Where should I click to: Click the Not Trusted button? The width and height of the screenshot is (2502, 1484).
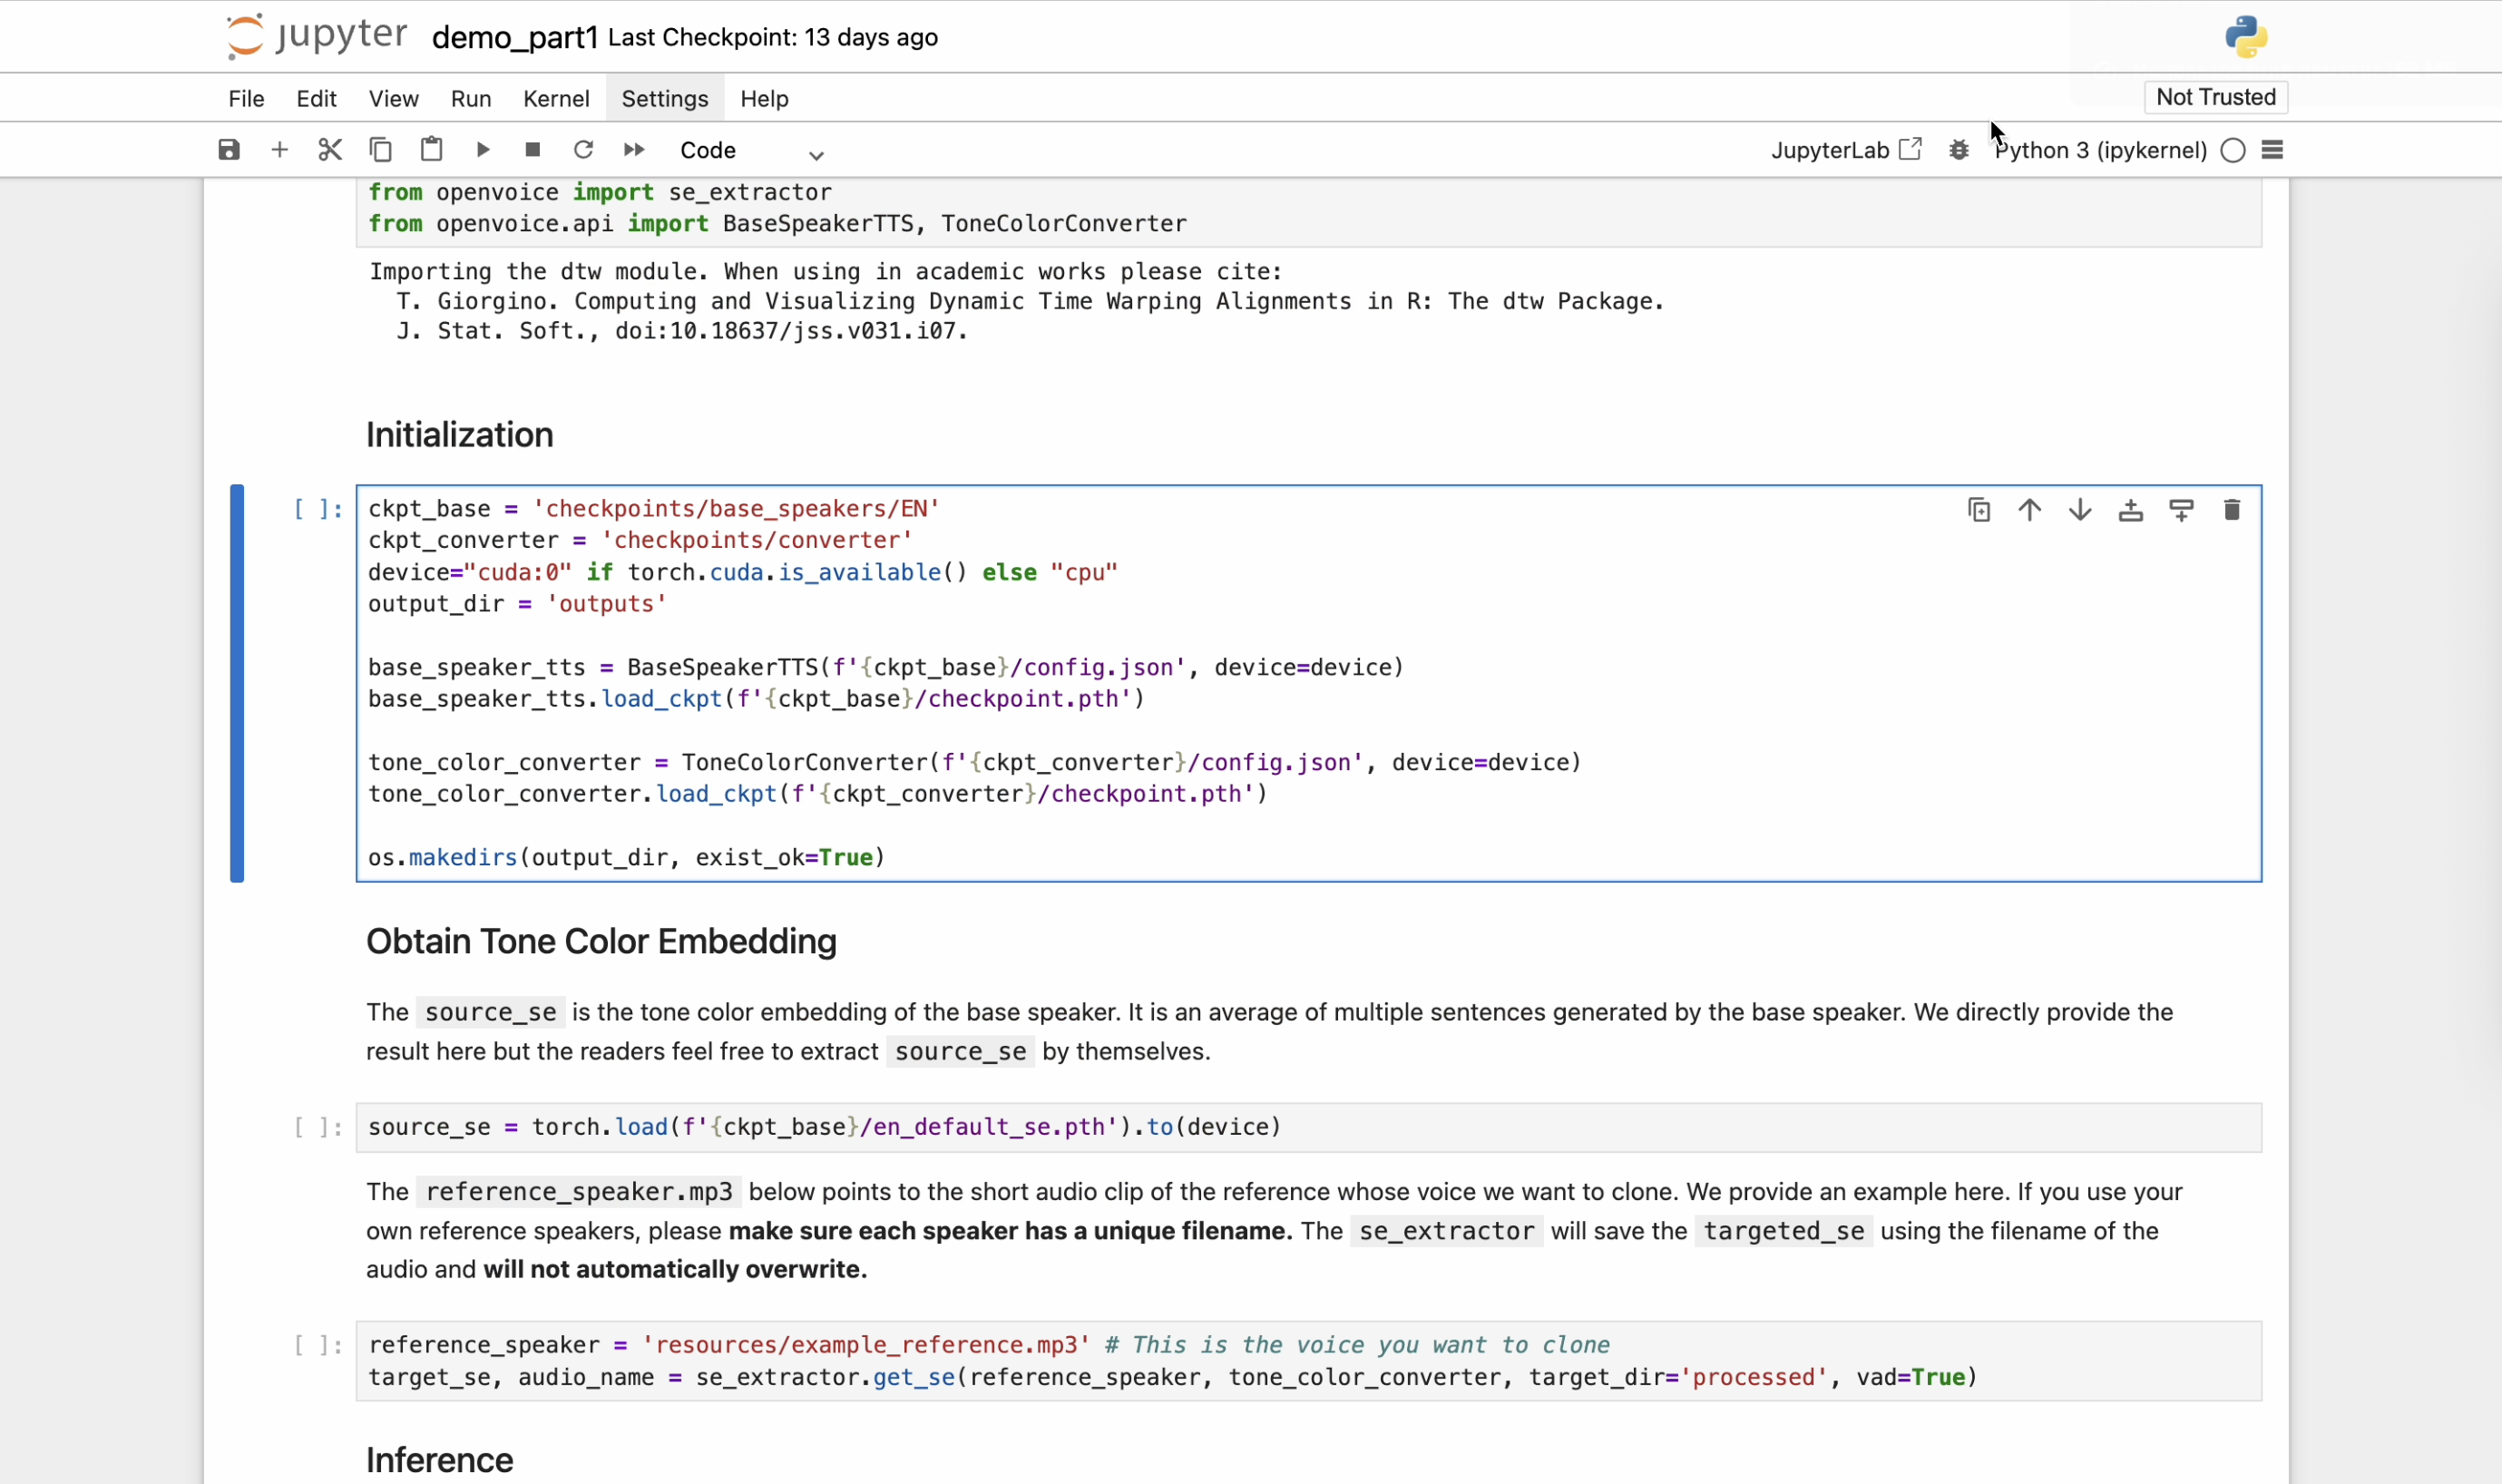tap(2216, 97)
